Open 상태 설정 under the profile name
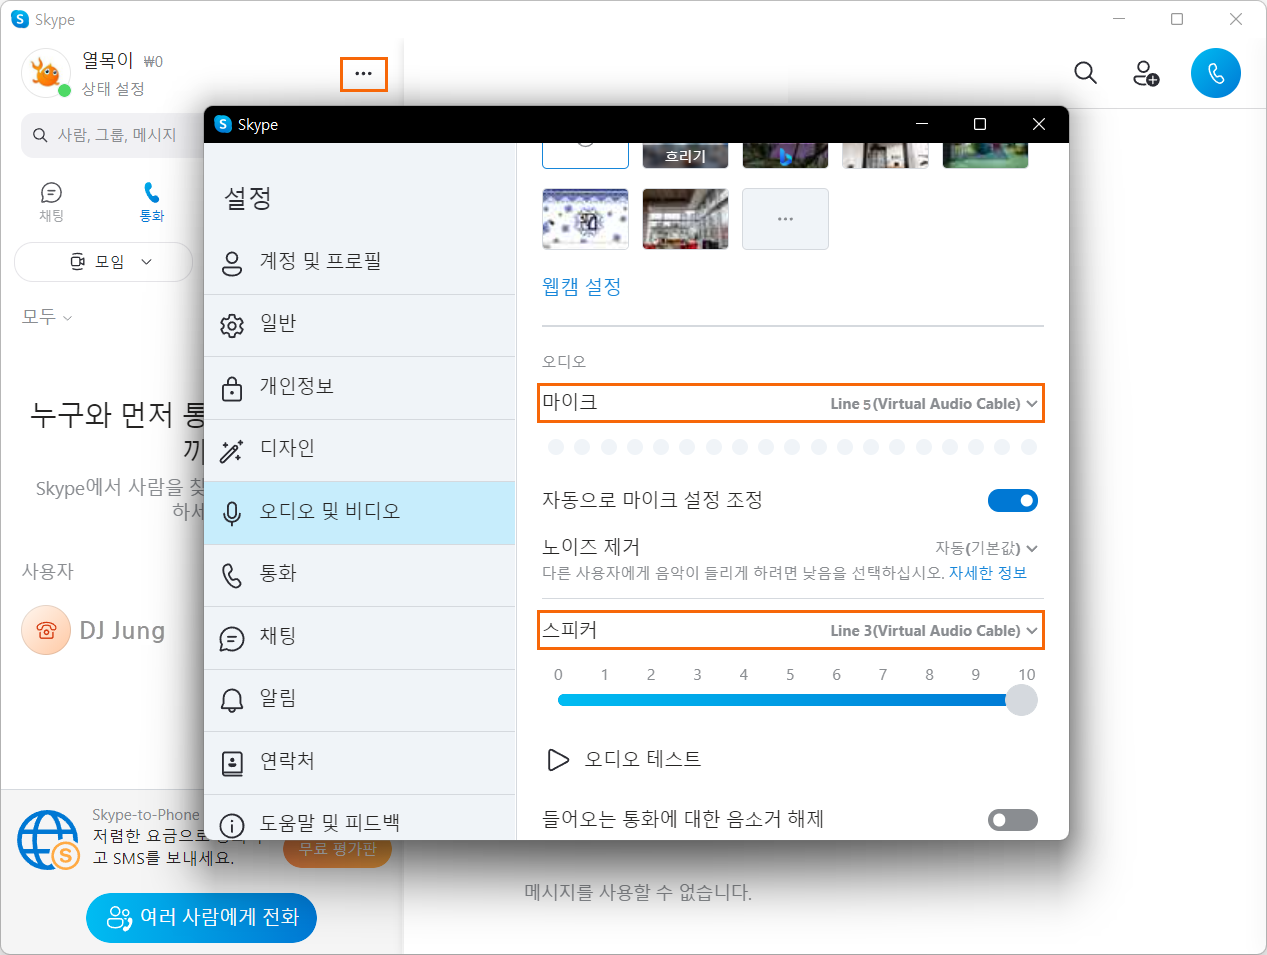The image size is (1267, 955). pyautogui.click(x=113, y=89)
